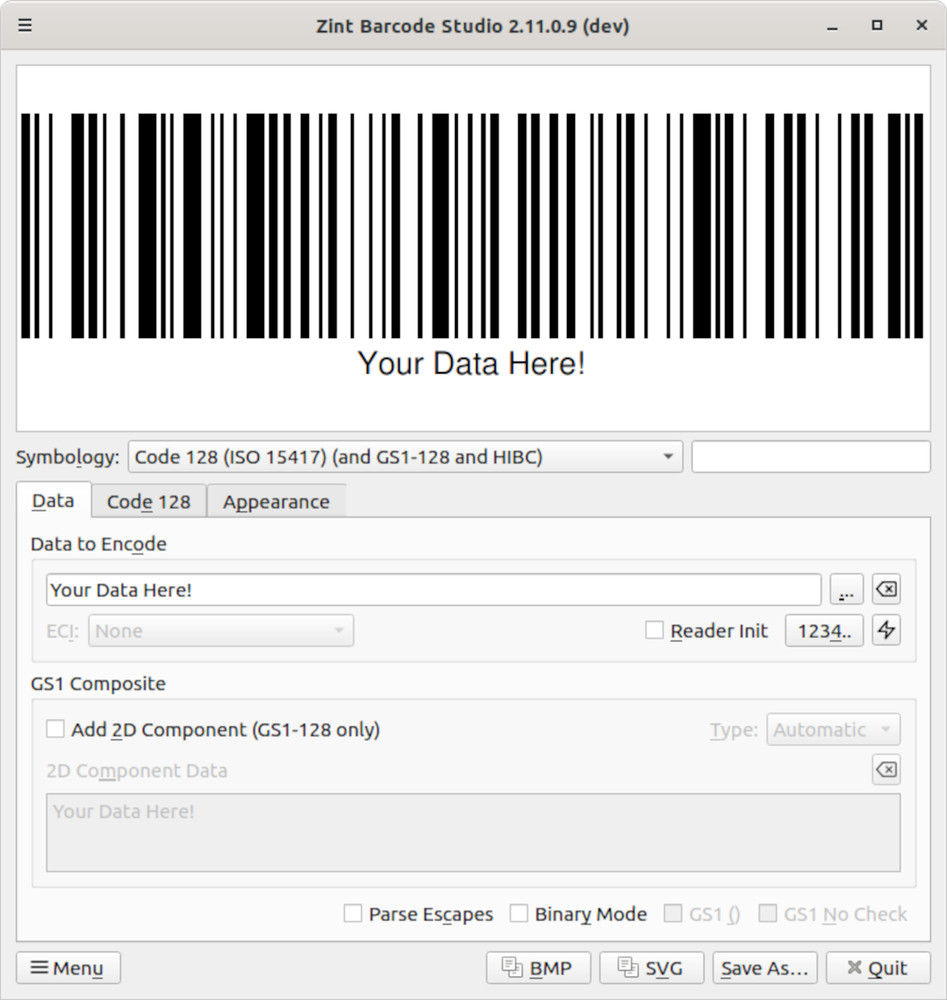Click Save As to save the barcode
This screenshot has width=947, height=1000.
pos(764,967)
